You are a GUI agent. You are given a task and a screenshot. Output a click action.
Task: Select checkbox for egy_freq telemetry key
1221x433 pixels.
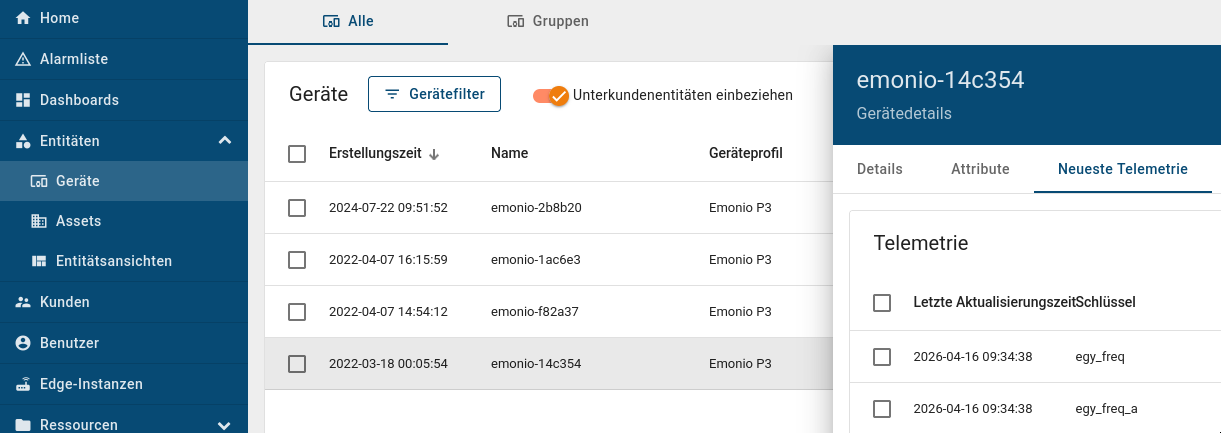click(x=882, y=357)
